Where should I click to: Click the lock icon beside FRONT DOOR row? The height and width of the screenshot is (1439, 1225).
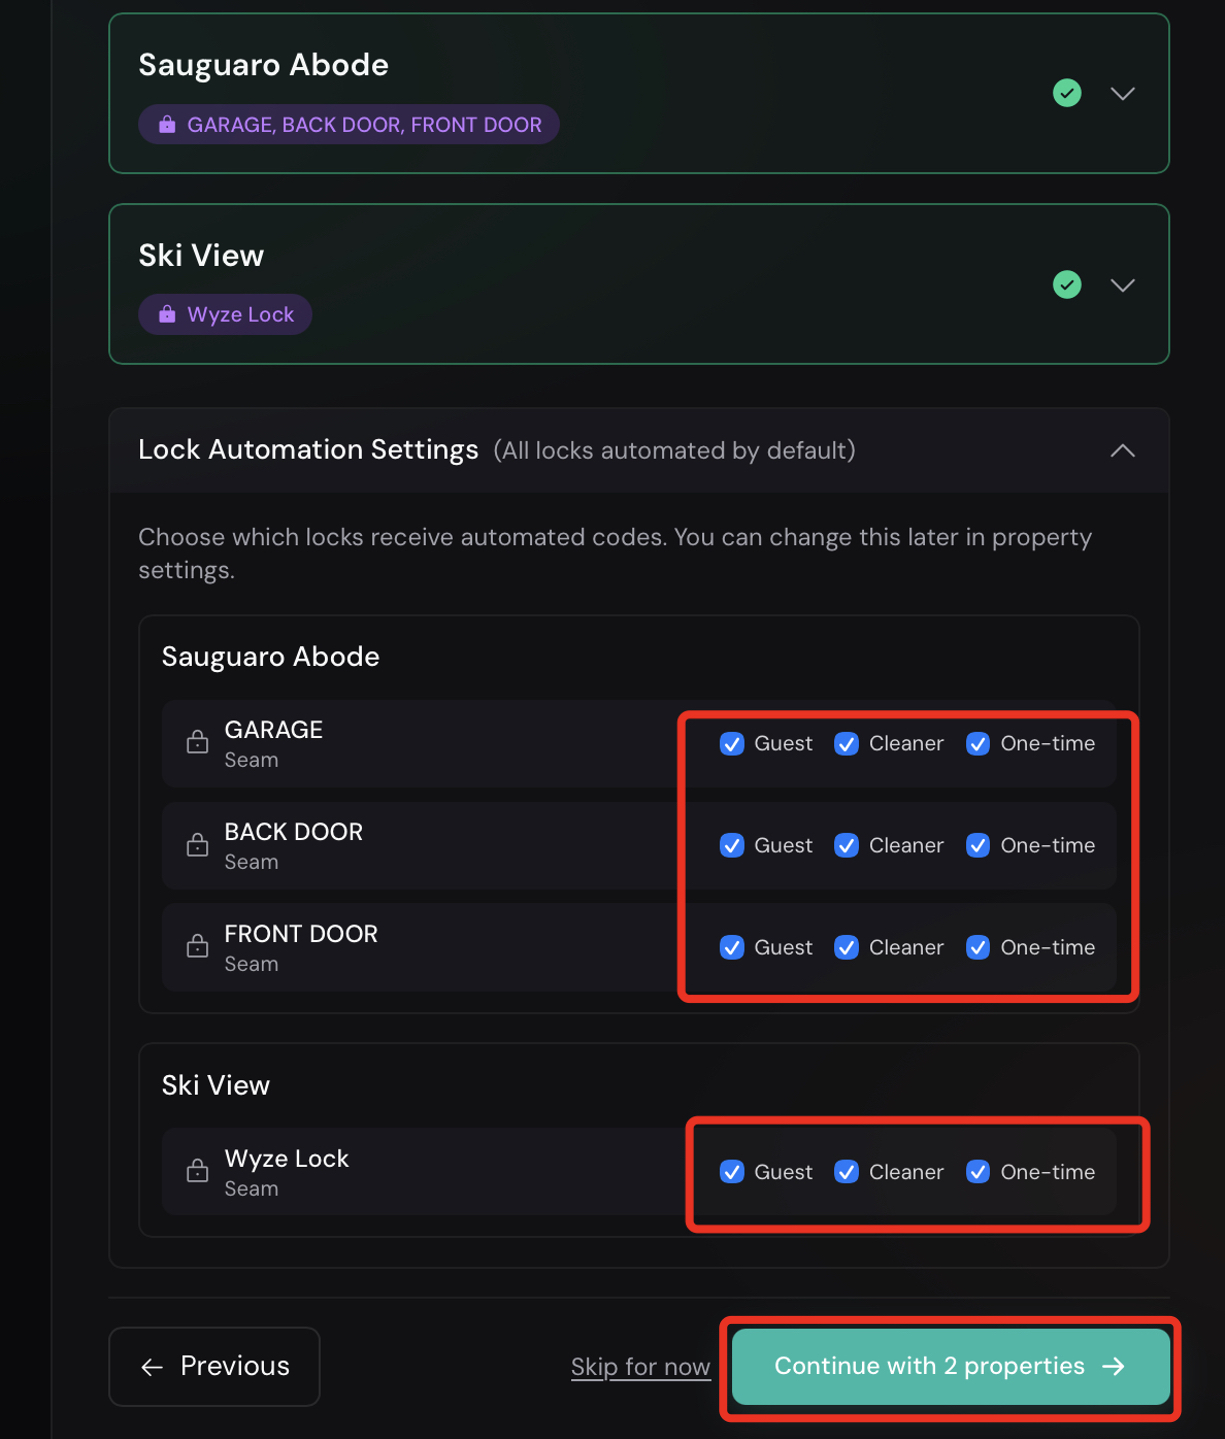tap(197, 947)
